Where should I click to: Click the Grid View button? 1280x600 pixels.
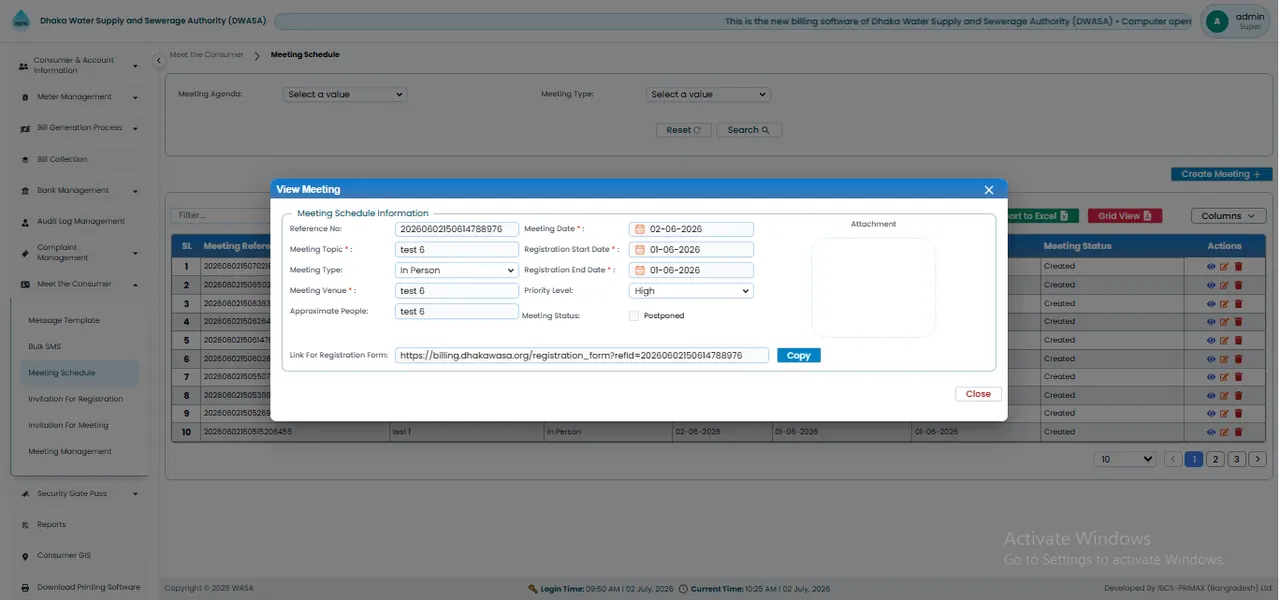click(x=1125, y=216)
